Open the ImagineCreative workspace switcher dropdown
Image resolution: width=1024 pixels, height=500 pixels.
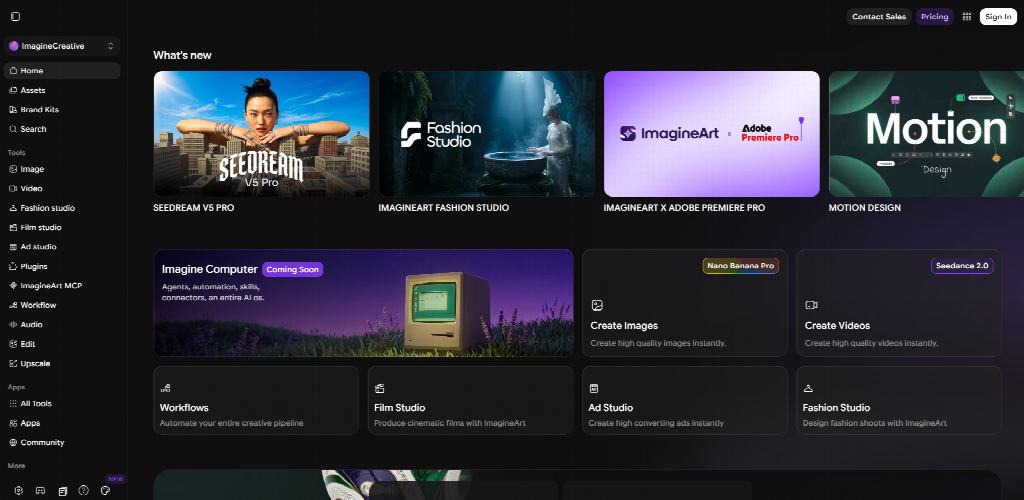point(61,46)
